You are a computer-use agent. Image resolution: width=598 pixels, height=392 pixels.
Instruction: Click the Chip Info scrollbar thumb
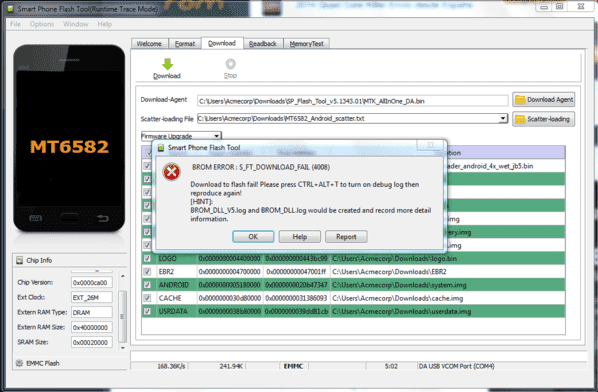pyautogui.click(x=122, y=316)
